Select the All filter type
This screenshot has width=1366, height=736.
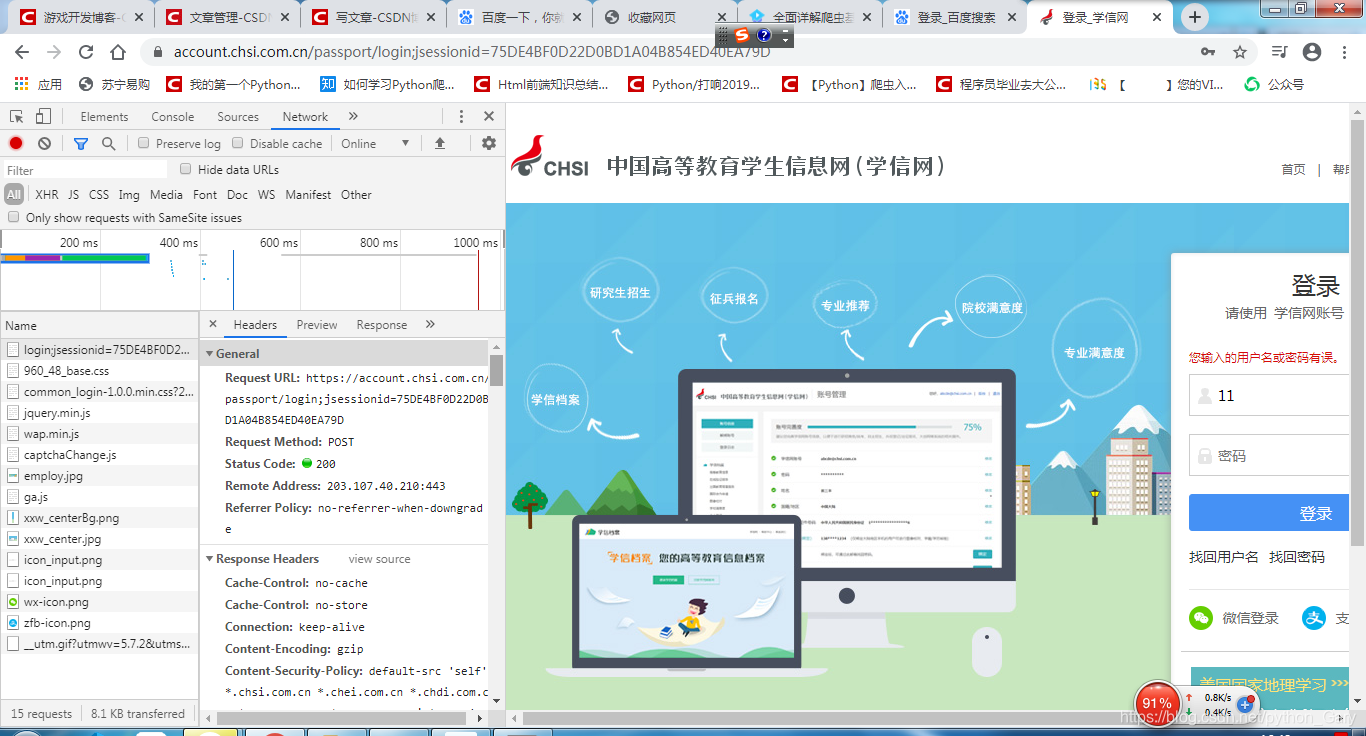point(14,195)
